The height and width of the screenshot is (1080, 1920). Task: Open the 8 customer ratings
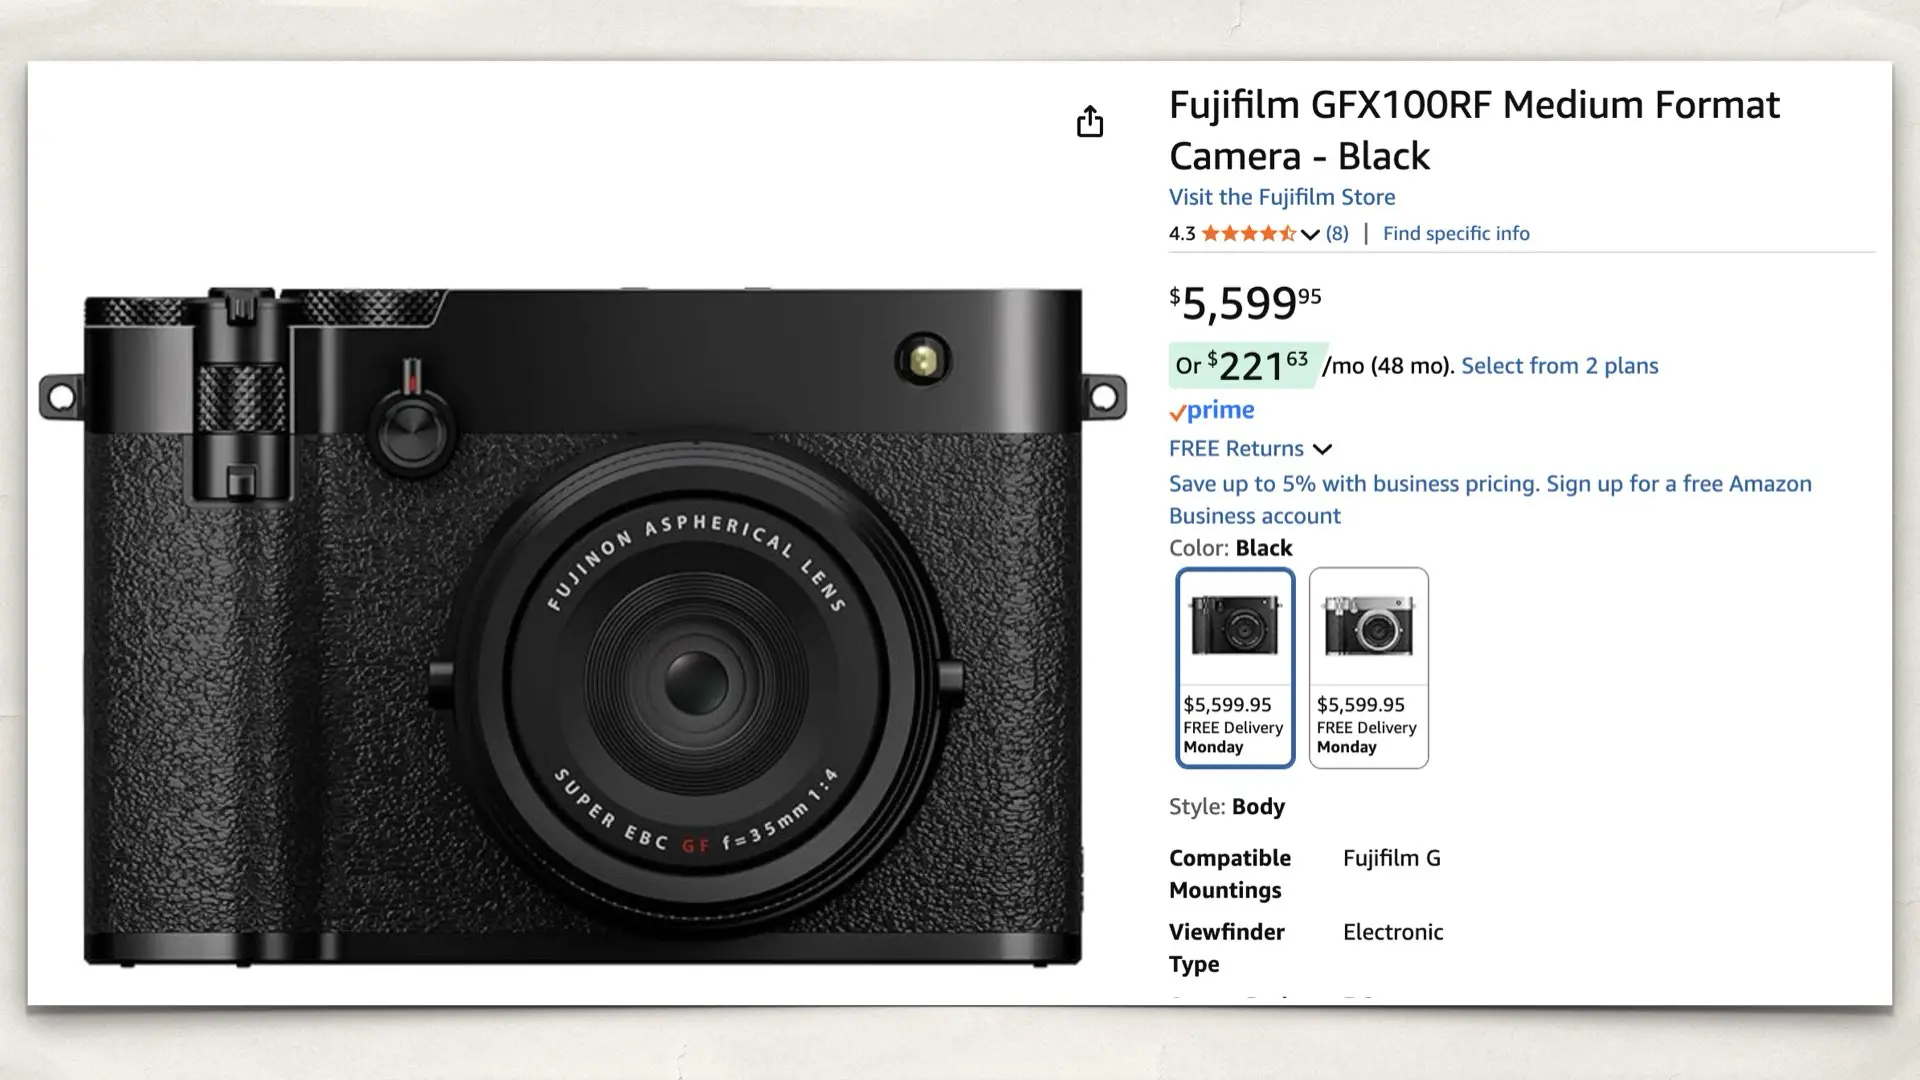[1336, 233]
